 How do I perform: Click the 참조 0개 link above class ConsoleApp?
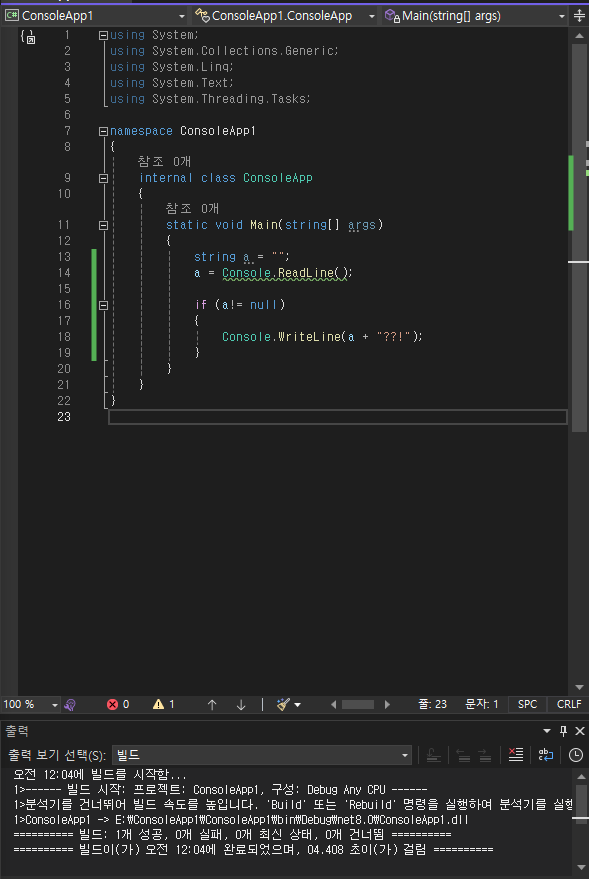tap(165, 161)
